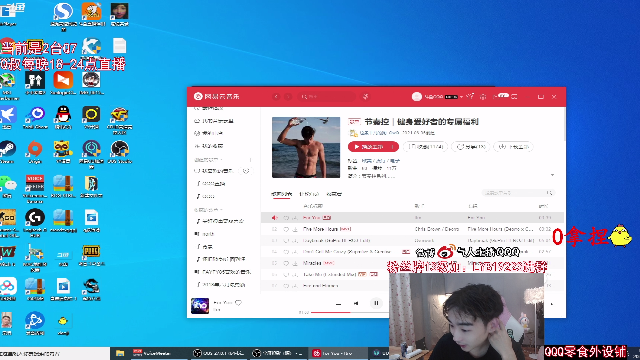Like the For You track row
The height and width of the screenshot is (360, 640).
tap(286, 218)
